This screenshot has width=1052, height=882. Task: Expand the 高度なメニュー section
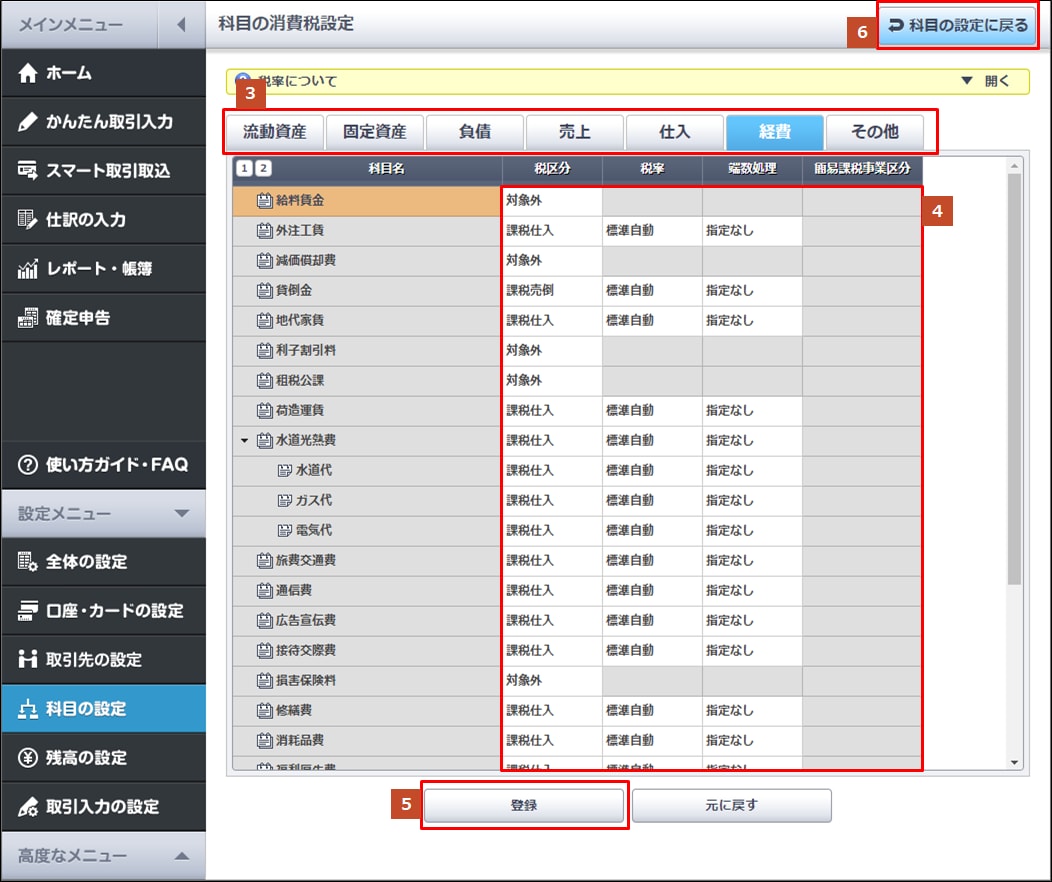click(181, 856)
